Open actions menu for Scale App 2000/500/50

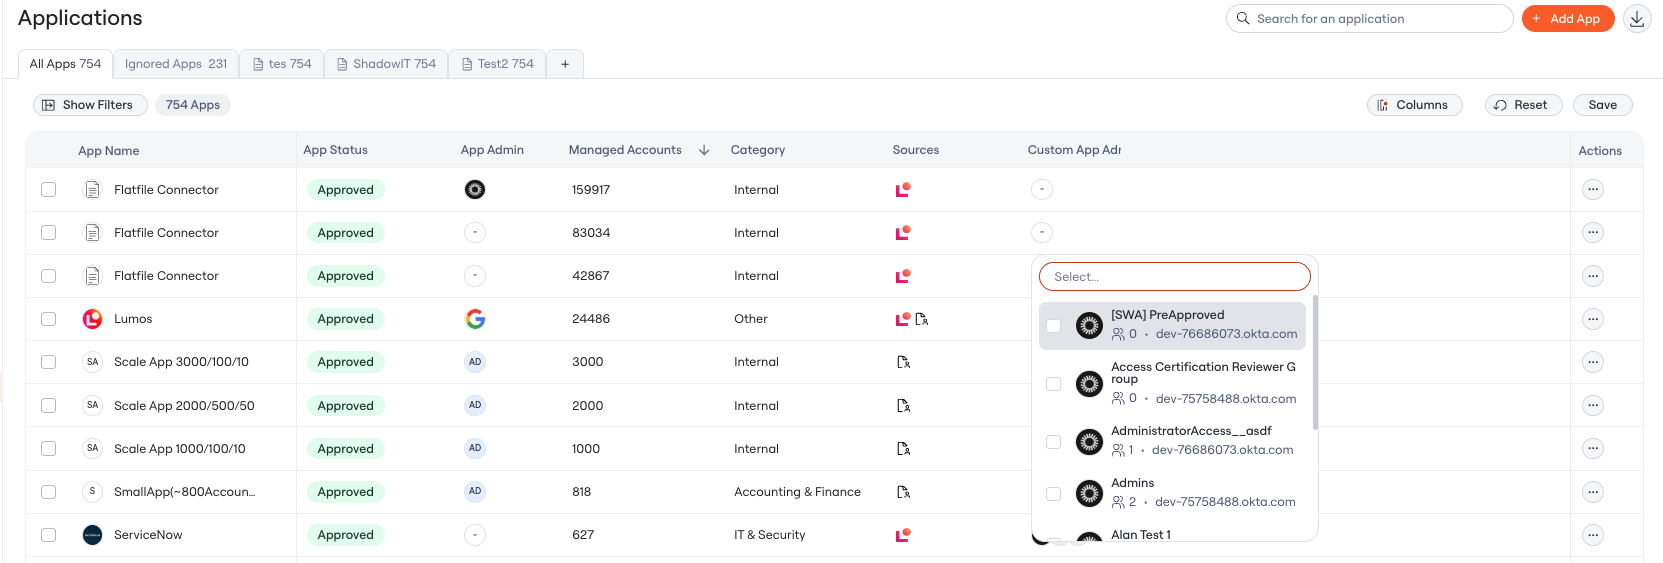[x=1593, y=405]
